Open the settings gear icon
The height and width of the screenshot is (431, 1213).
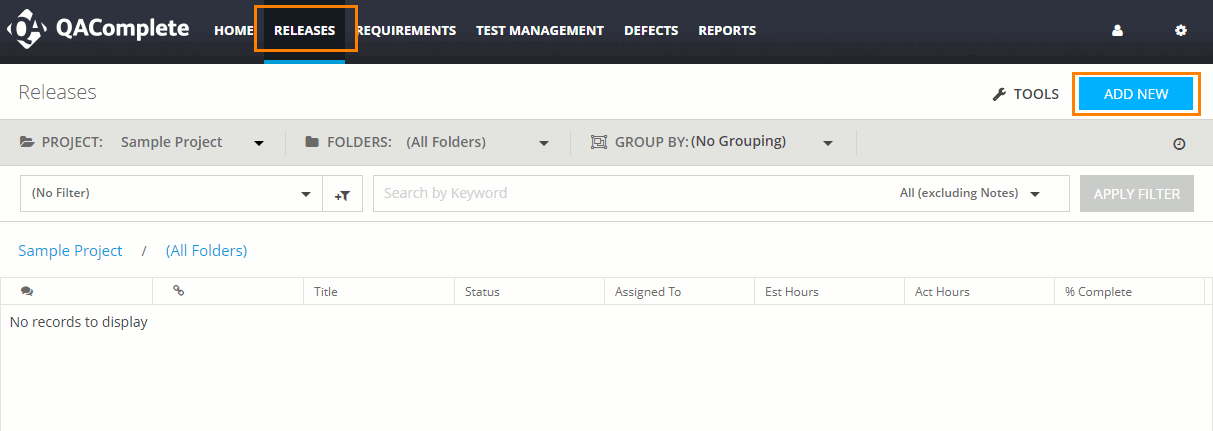[1180, 31]
